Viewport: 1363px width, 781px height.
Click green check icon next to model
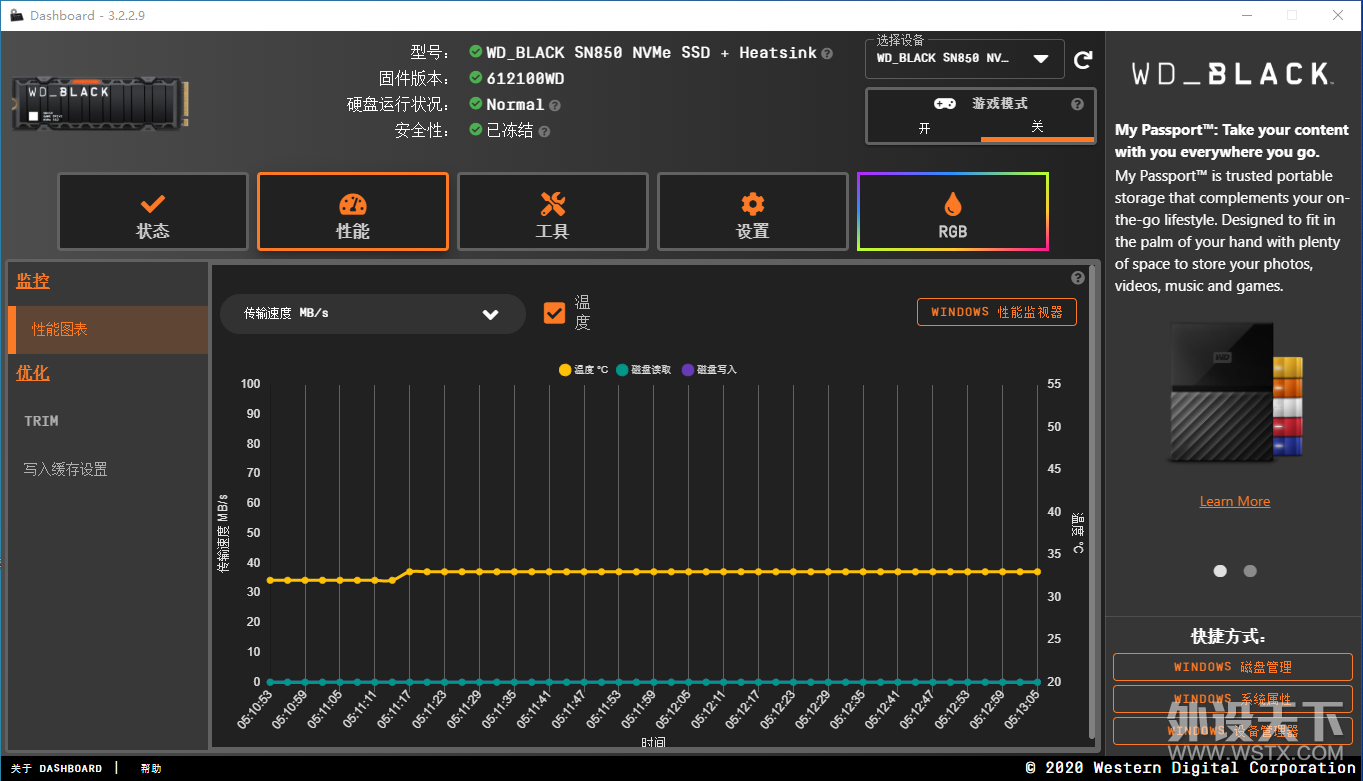tap(476, 52)
